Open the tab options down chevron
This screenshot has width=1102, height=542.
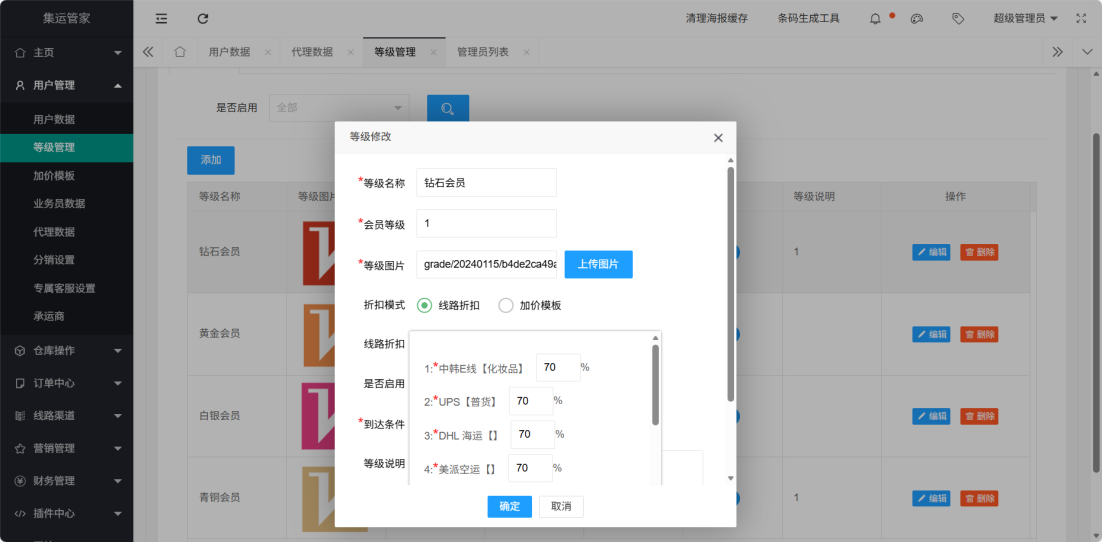tap(1087, 52)
